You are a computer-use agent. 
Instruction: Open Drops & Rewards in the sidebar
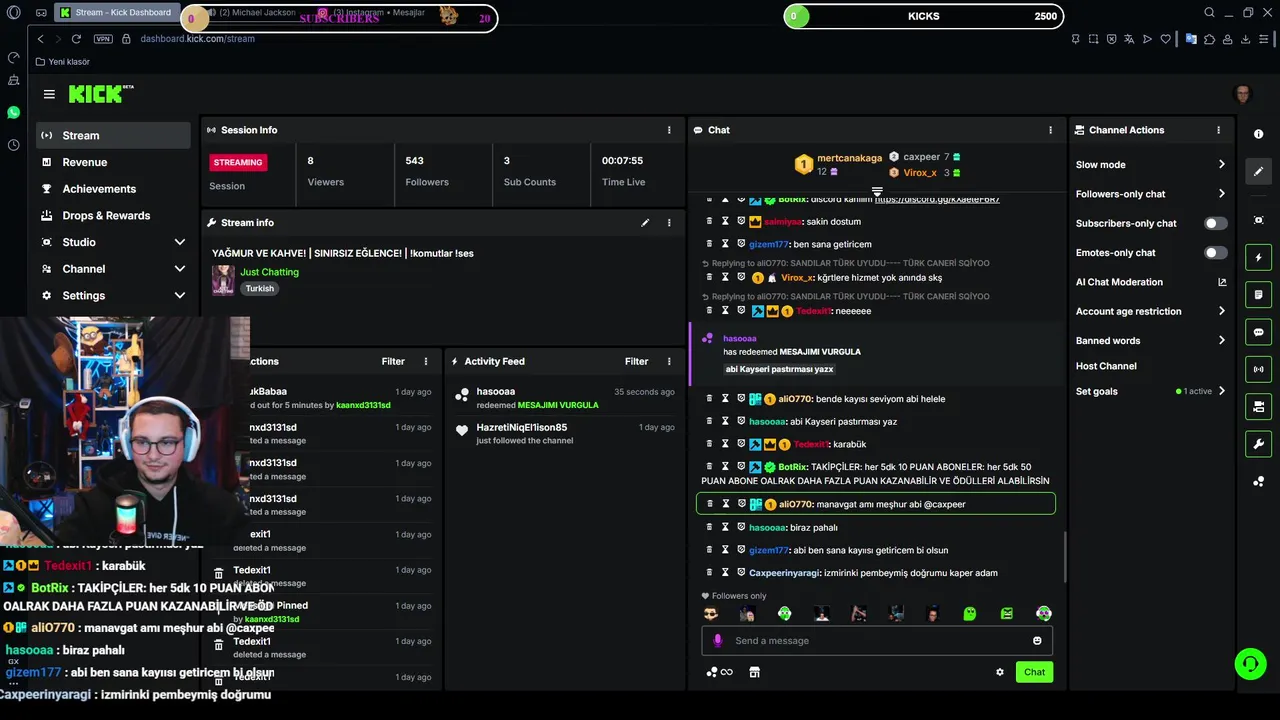tap(113, 216)
